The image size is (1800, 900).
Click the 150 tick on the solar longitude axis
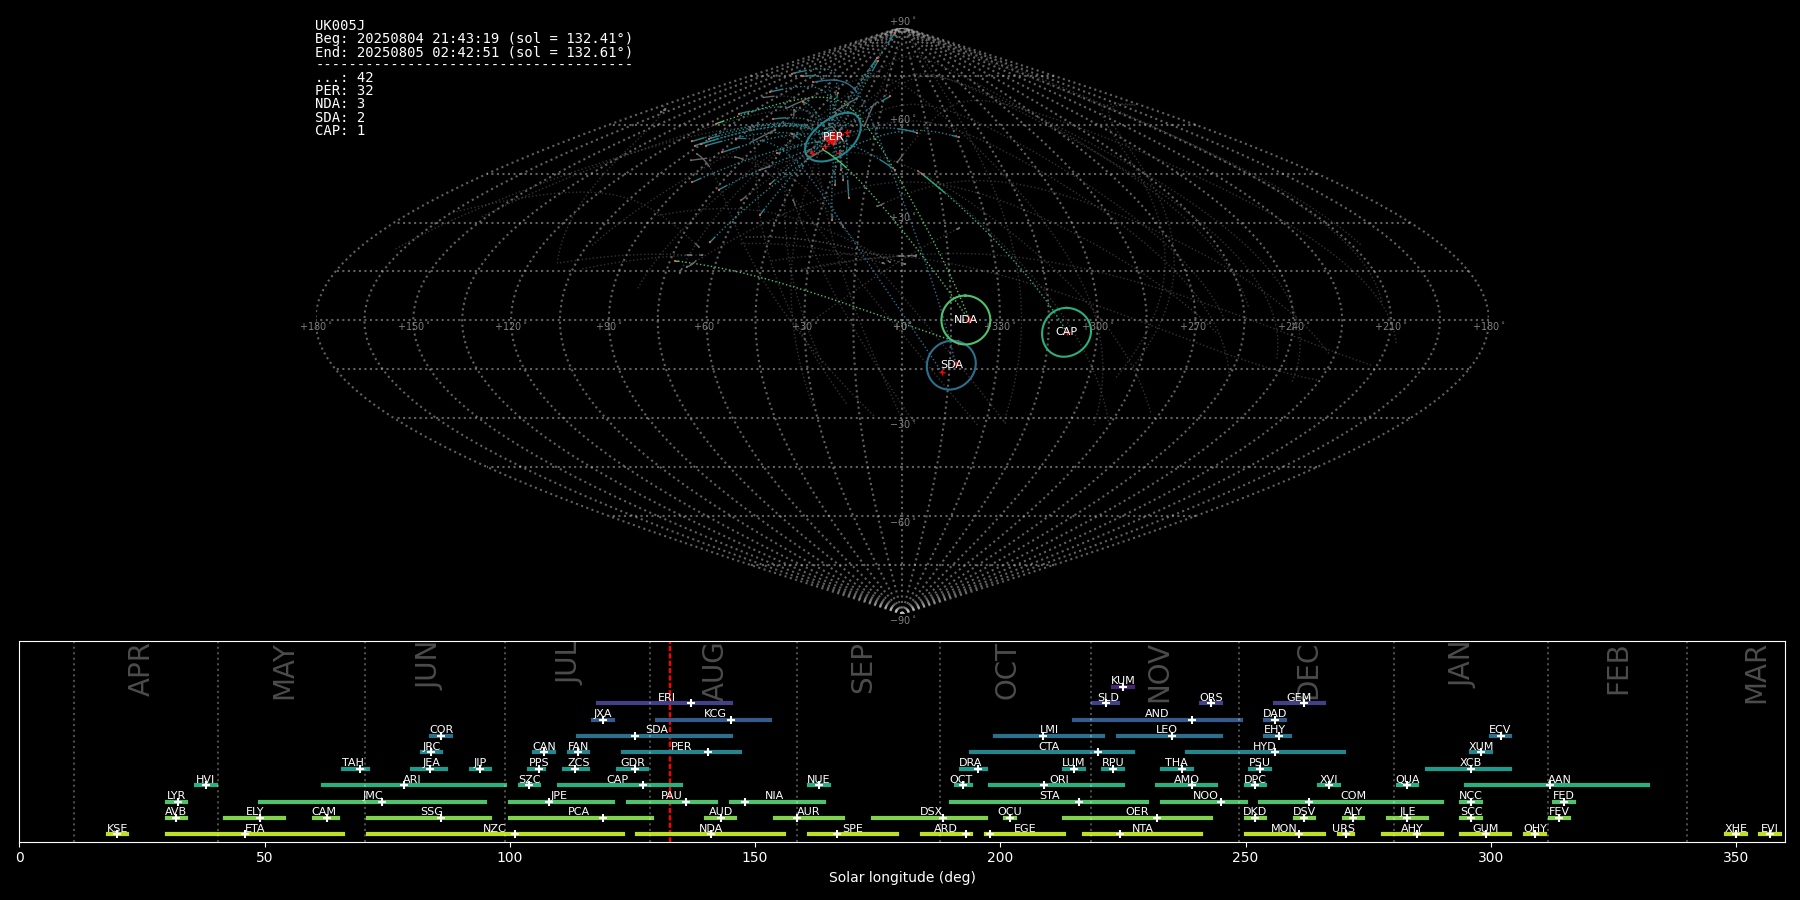pos(755,858)
